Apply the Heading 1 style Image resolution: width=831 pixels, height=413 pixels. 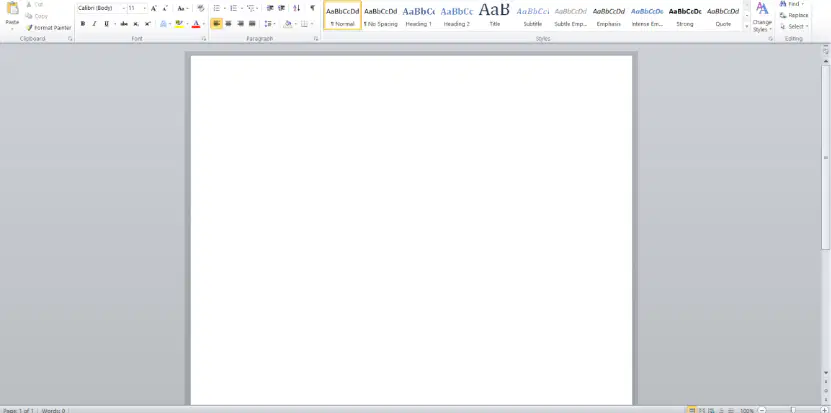tap(419, 15)
